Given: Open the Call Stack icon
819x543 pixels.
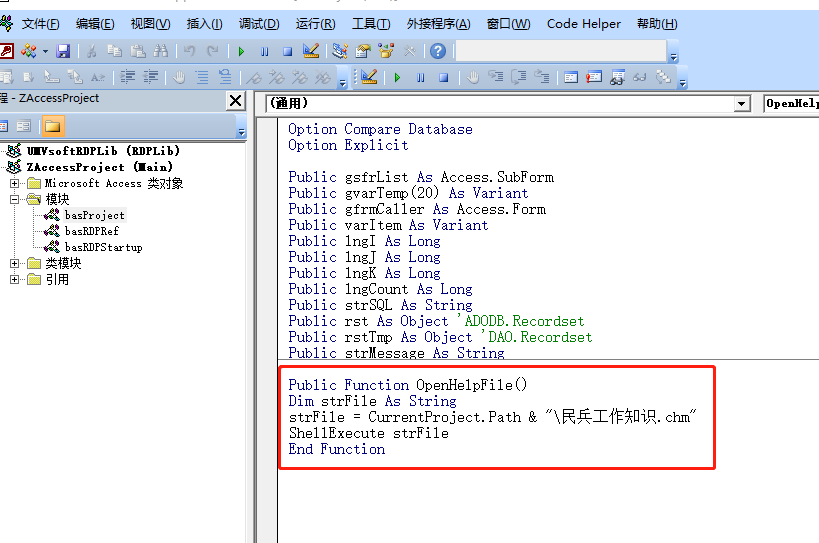Looking at the screenshot, I should pos(663,77).
